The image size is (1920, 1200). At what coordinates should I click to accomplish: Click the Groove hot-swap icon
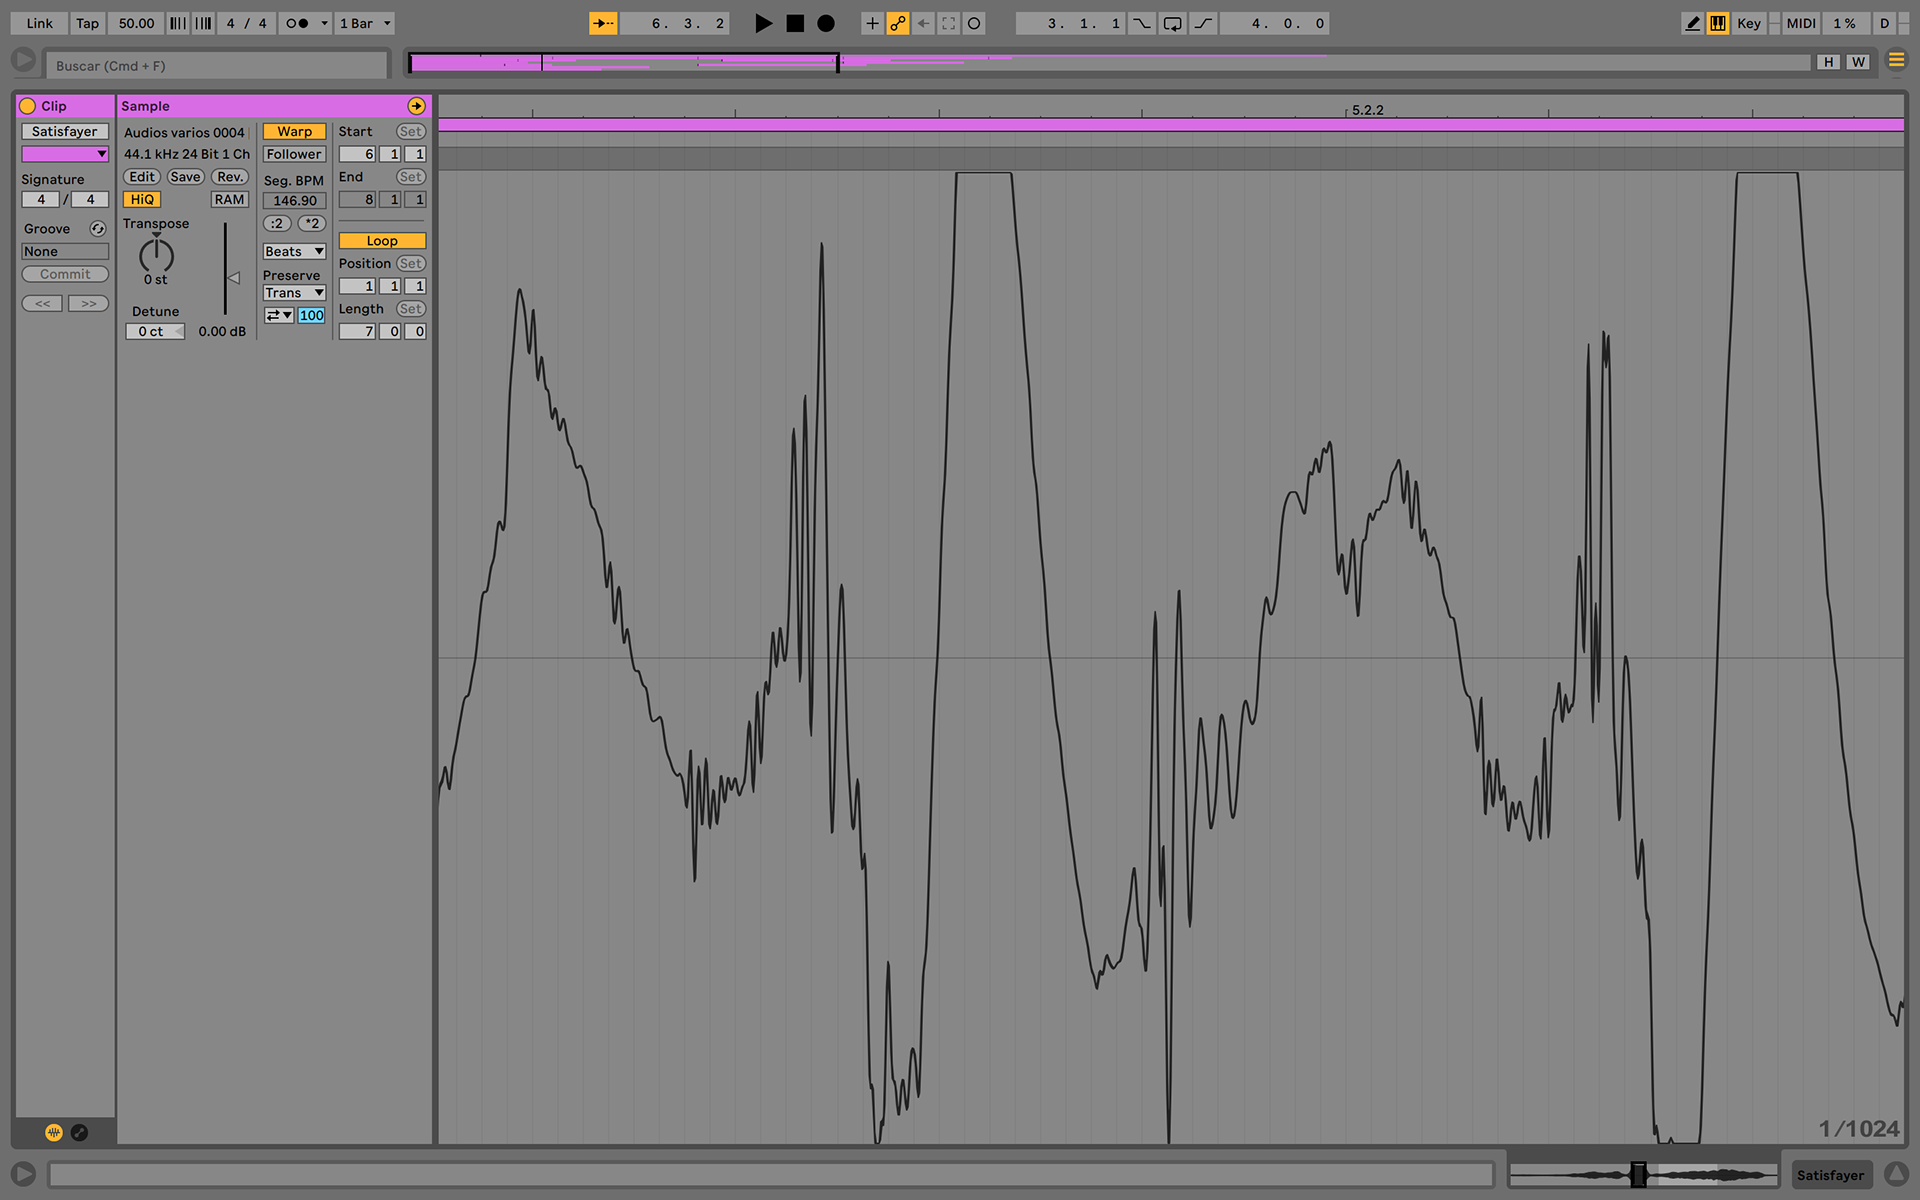(97, 229)
